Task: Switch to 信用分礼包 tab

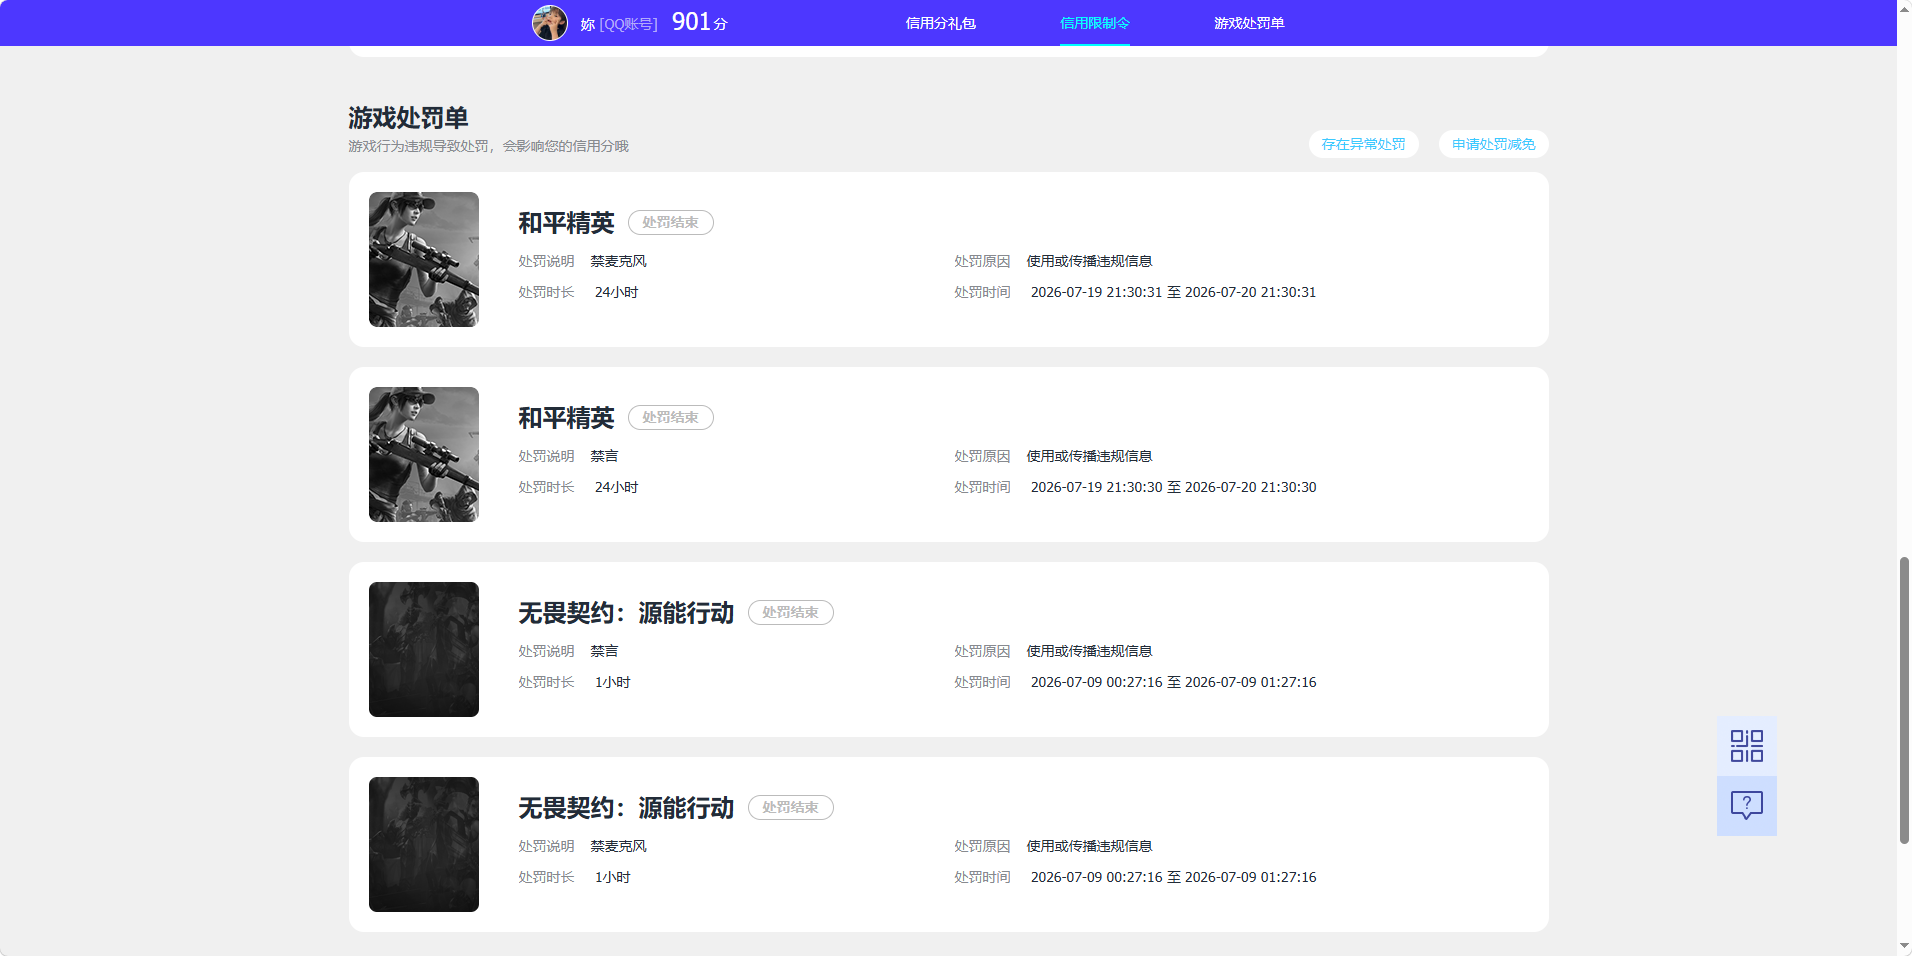Action: [x=940, y=23]
